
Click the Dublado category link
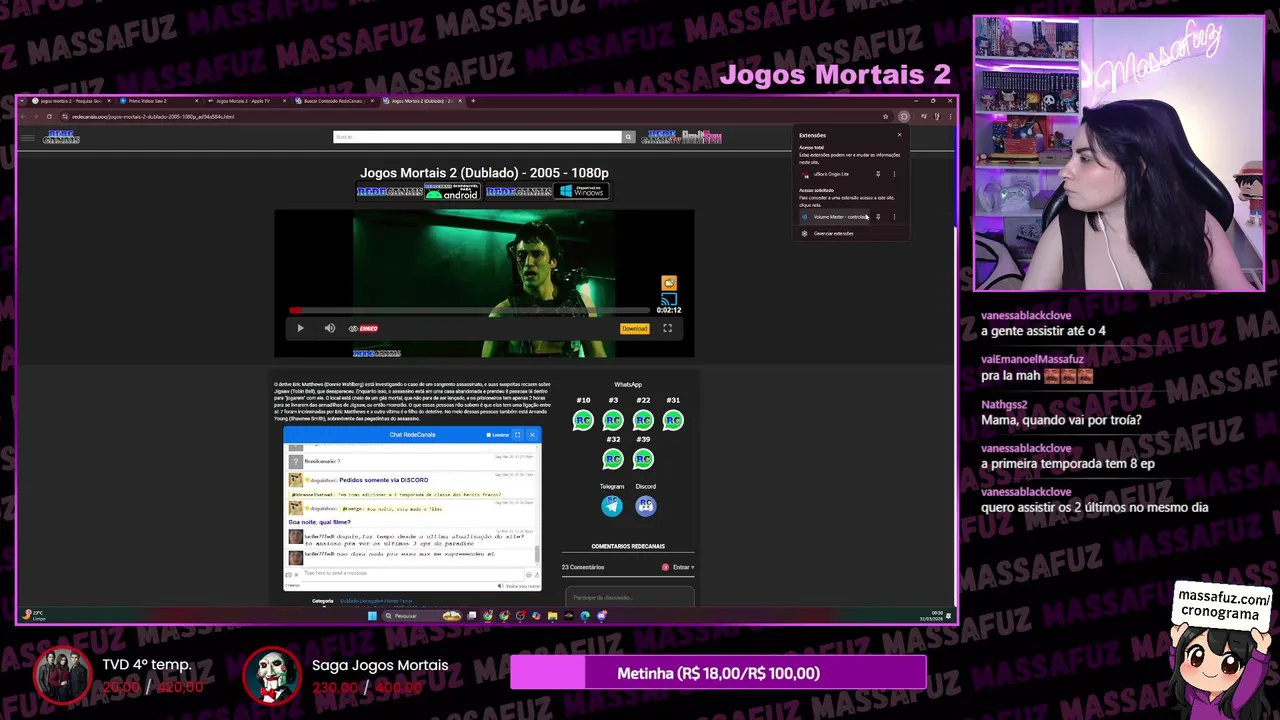(347, 601)
